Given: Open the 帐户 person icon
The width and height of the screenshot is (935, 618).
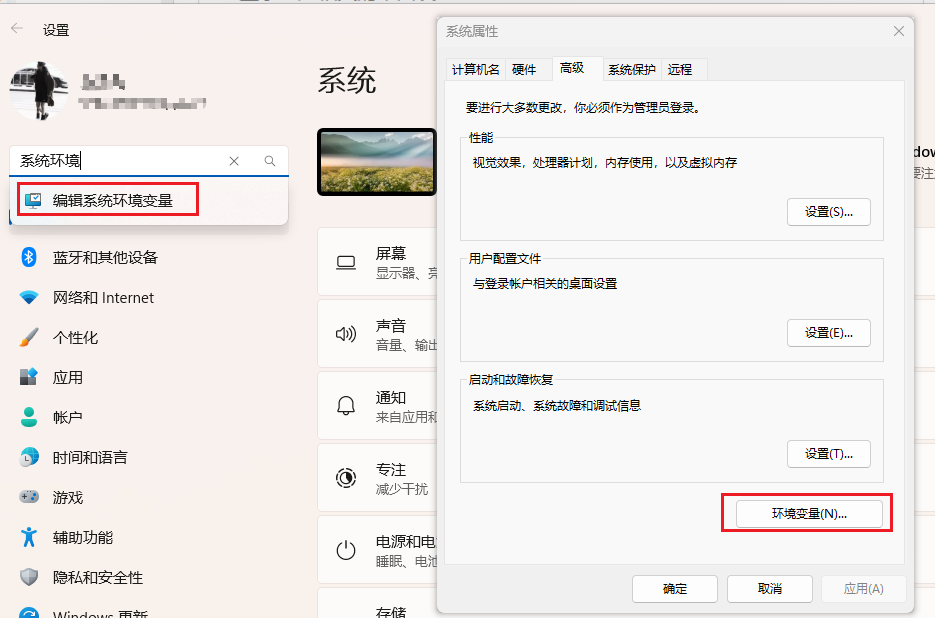Looking at the screenshot, I should pos(29,417).
